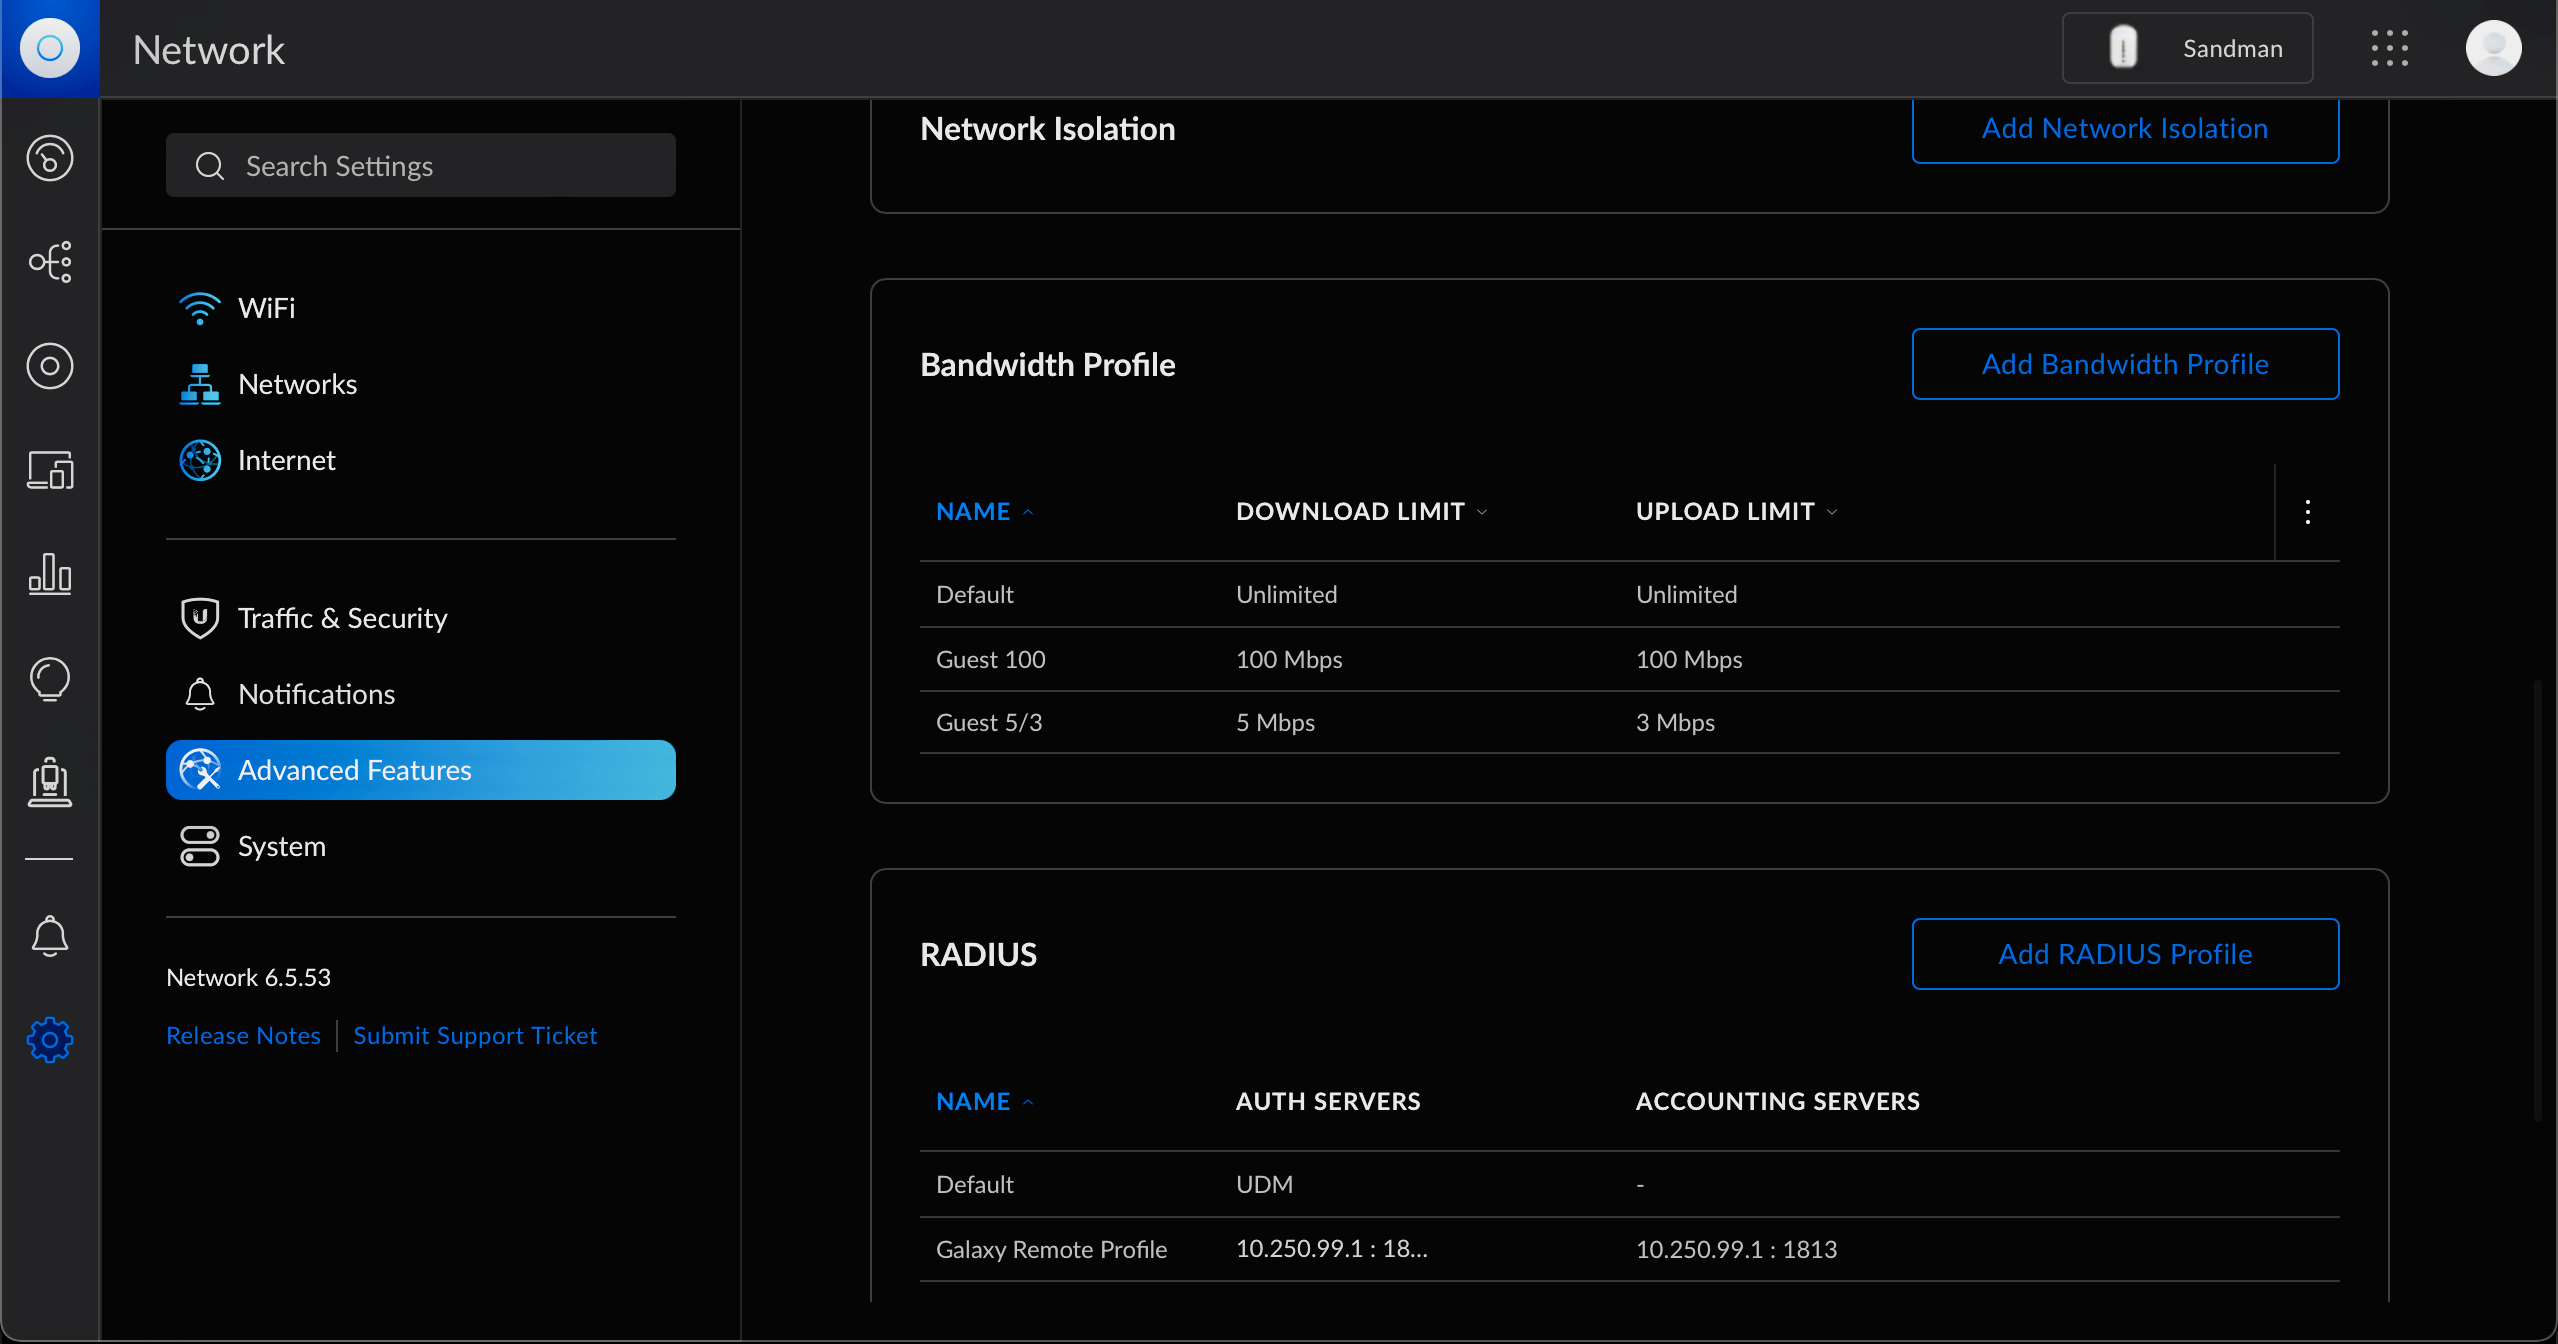Click the Settings gear icon
Screen dimensions: 2558x1344
(50, 1040)
